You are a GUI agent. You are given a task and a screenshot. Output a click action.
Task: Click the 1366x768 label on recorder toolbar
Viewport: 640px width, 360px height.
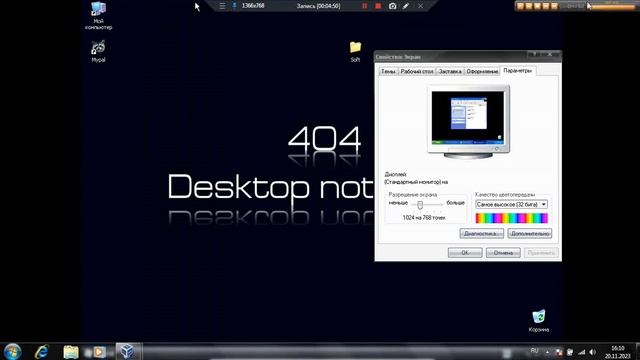(x=253, y=6)
